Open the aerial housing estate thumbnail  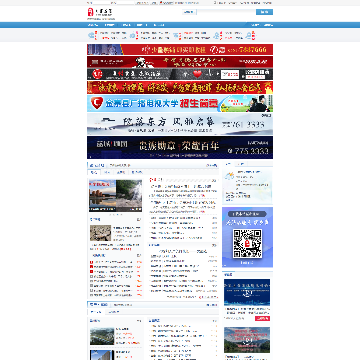pos(102,336)
